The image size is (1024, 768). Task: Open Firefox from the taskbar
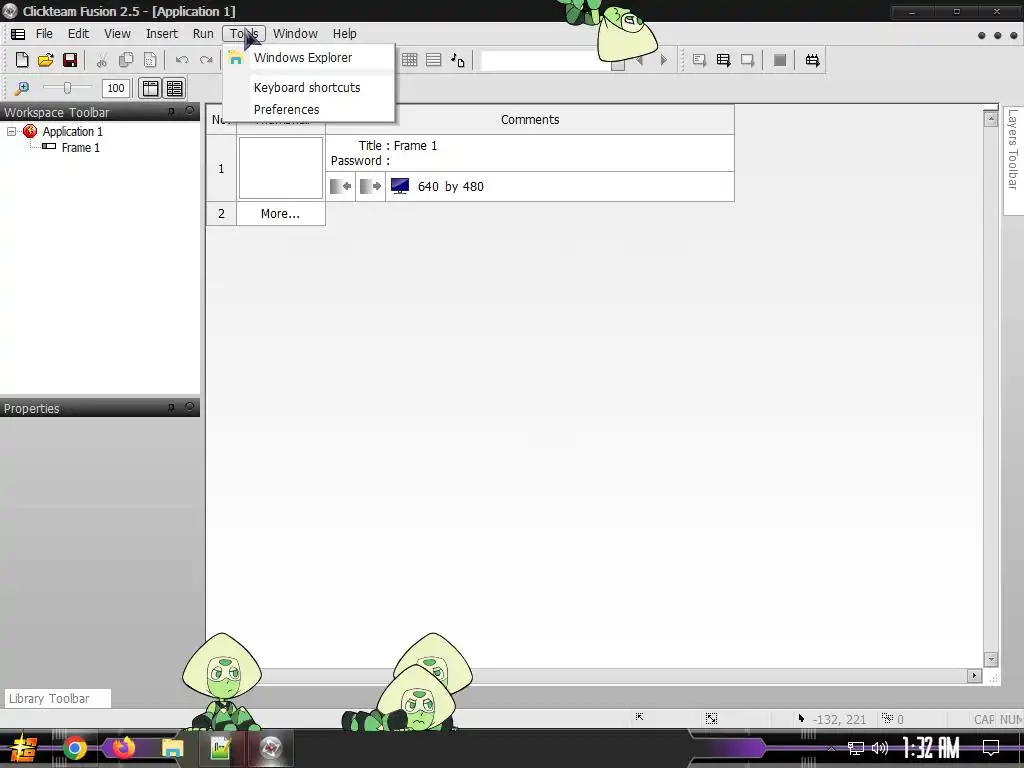(x=123, y=747)
